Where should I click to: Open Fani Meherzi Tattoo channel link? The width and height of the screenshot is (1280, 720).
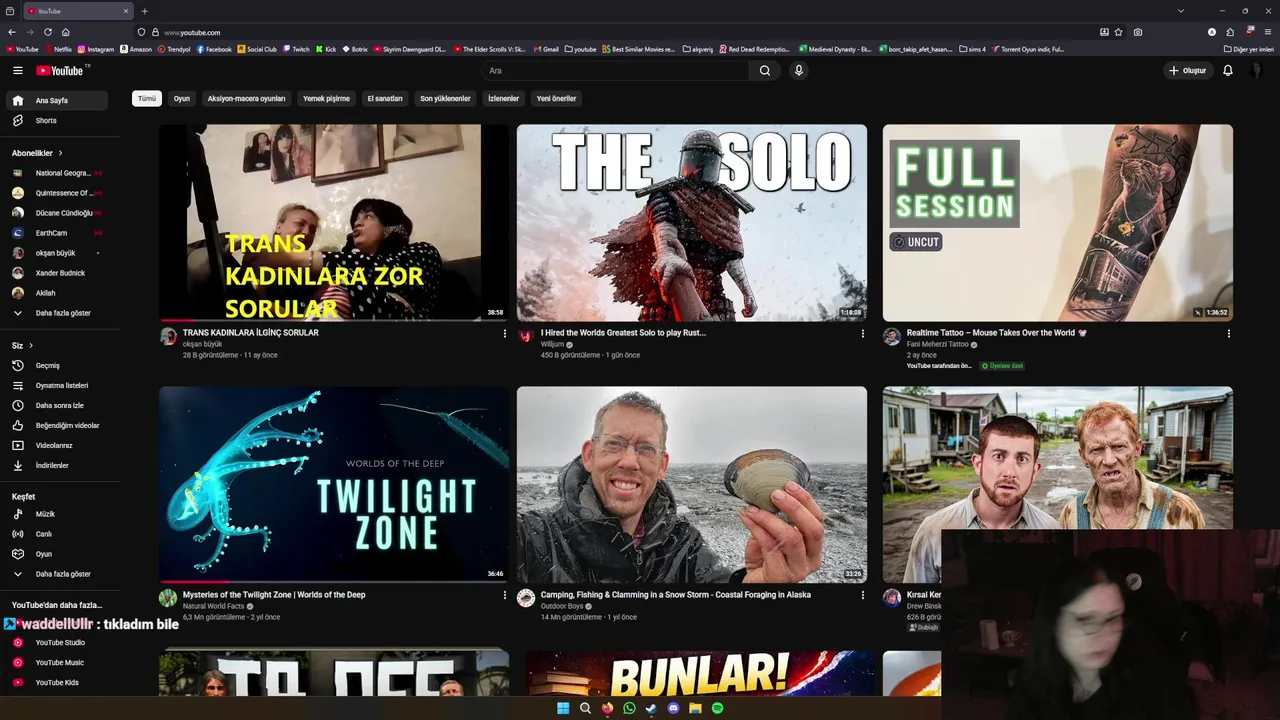pos(937,344)
